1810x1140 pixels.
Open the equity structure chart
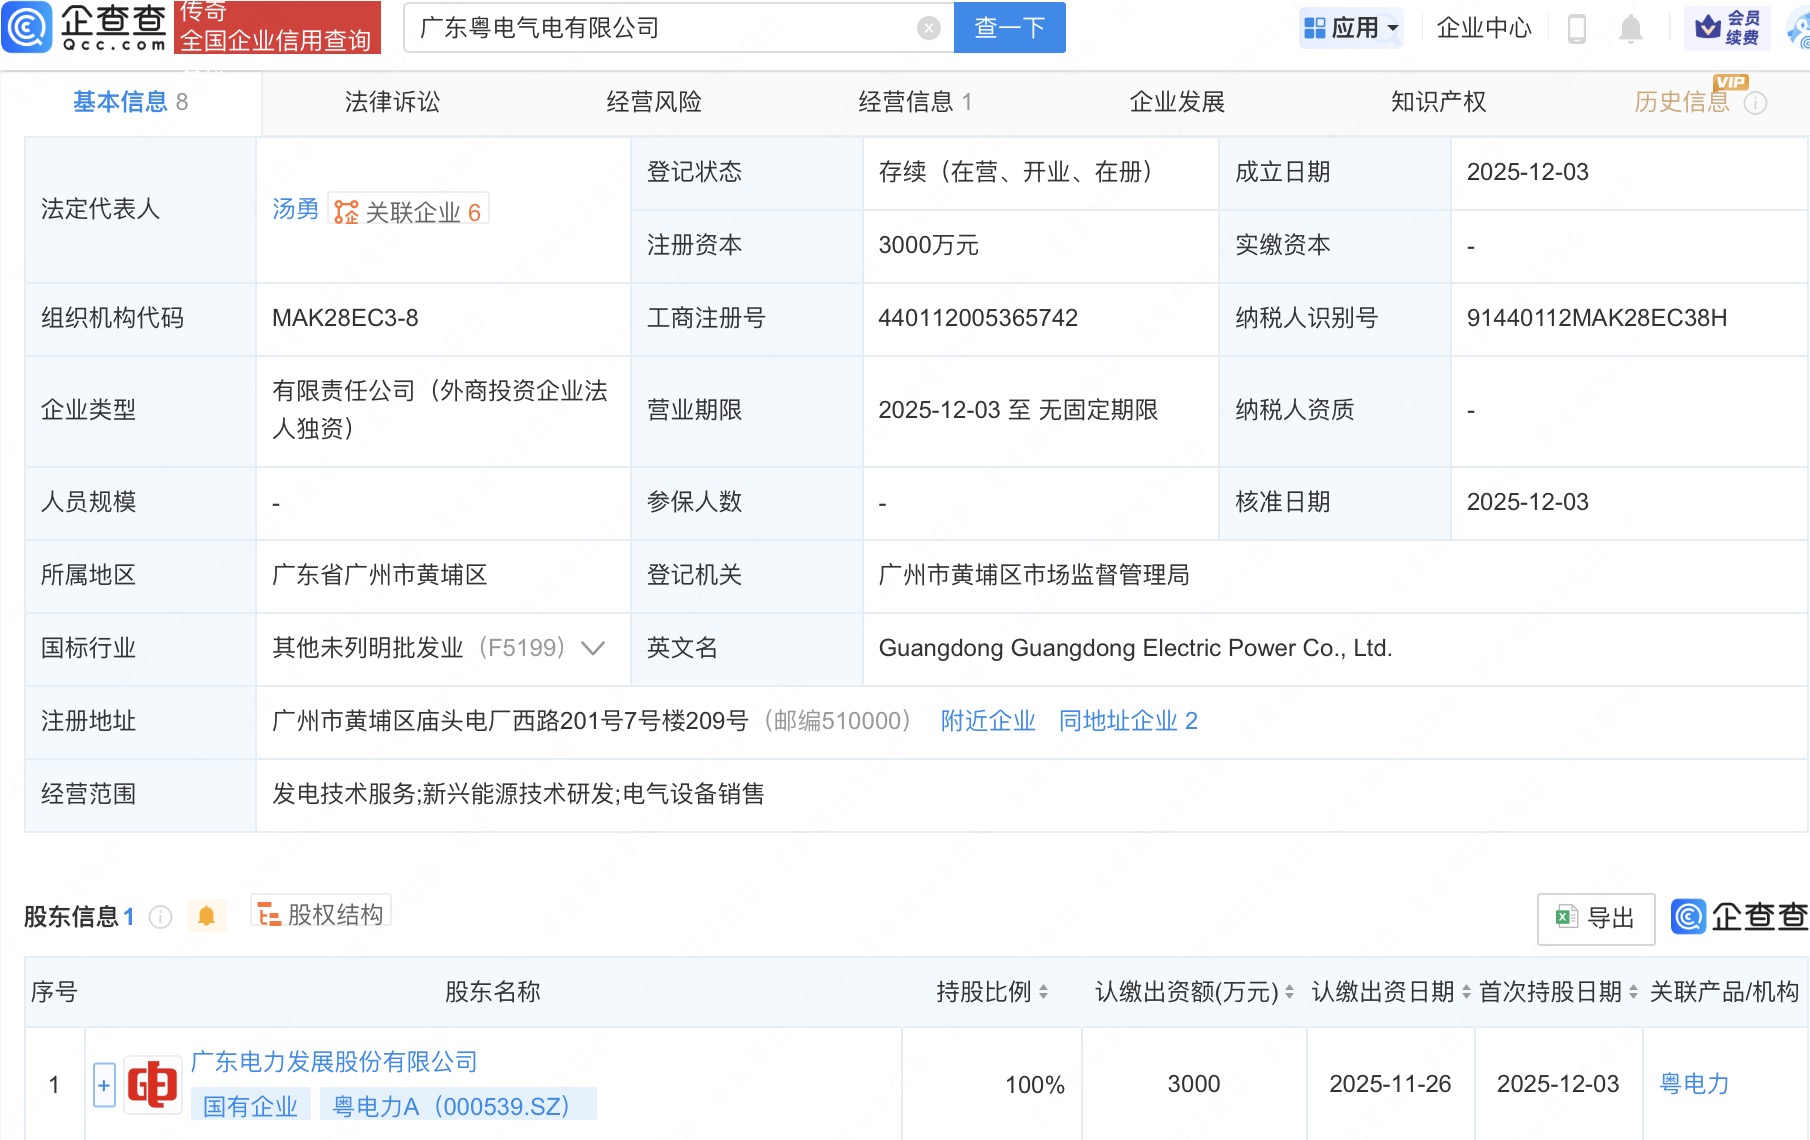point(321,914)
